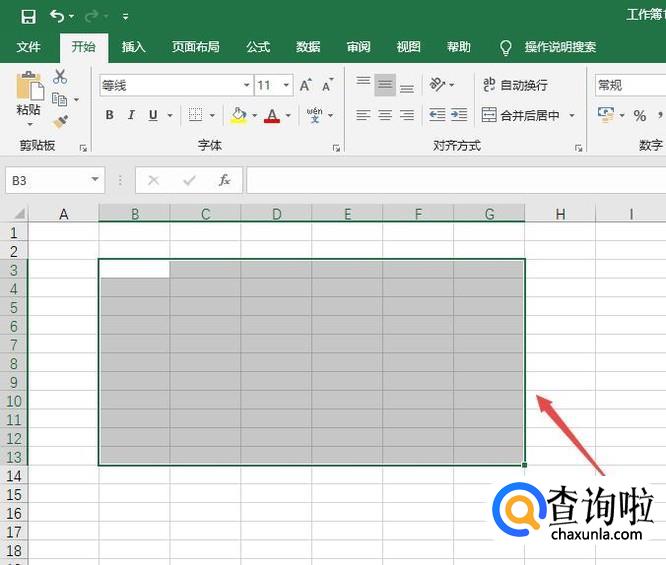Open the 等线 font name dropdown
Image resolution: width=666 pixels, height=565 pixels.
(x=246, y=85)
